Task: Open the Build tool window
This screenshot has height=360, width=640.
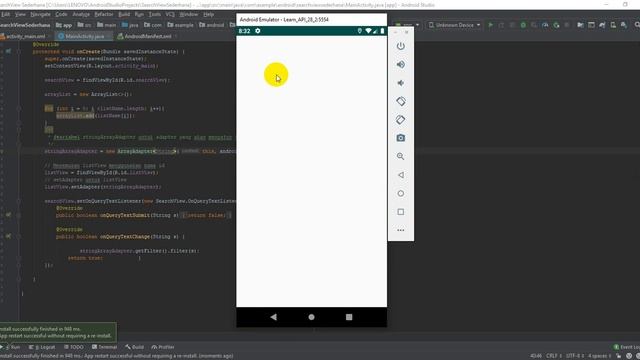Action: (x=135, y=347)
